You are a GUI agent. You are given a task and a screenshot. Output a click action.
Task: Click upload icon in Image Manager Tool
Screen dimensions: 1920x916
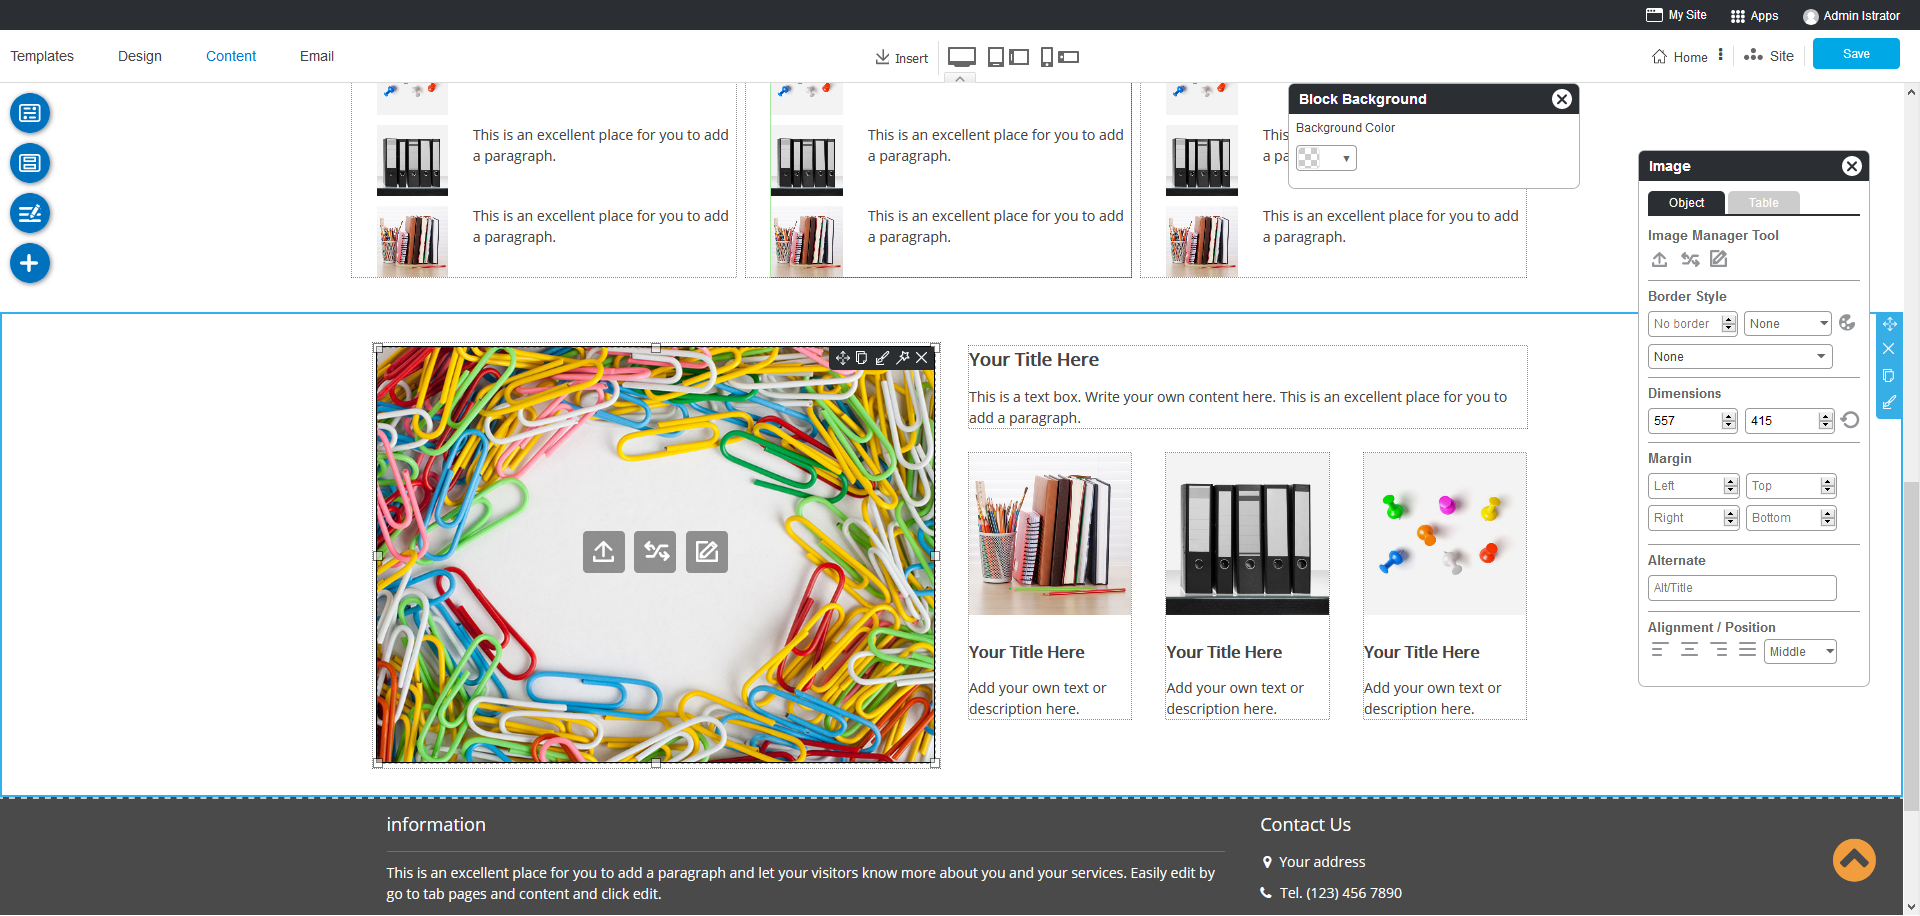point(1659,260)
